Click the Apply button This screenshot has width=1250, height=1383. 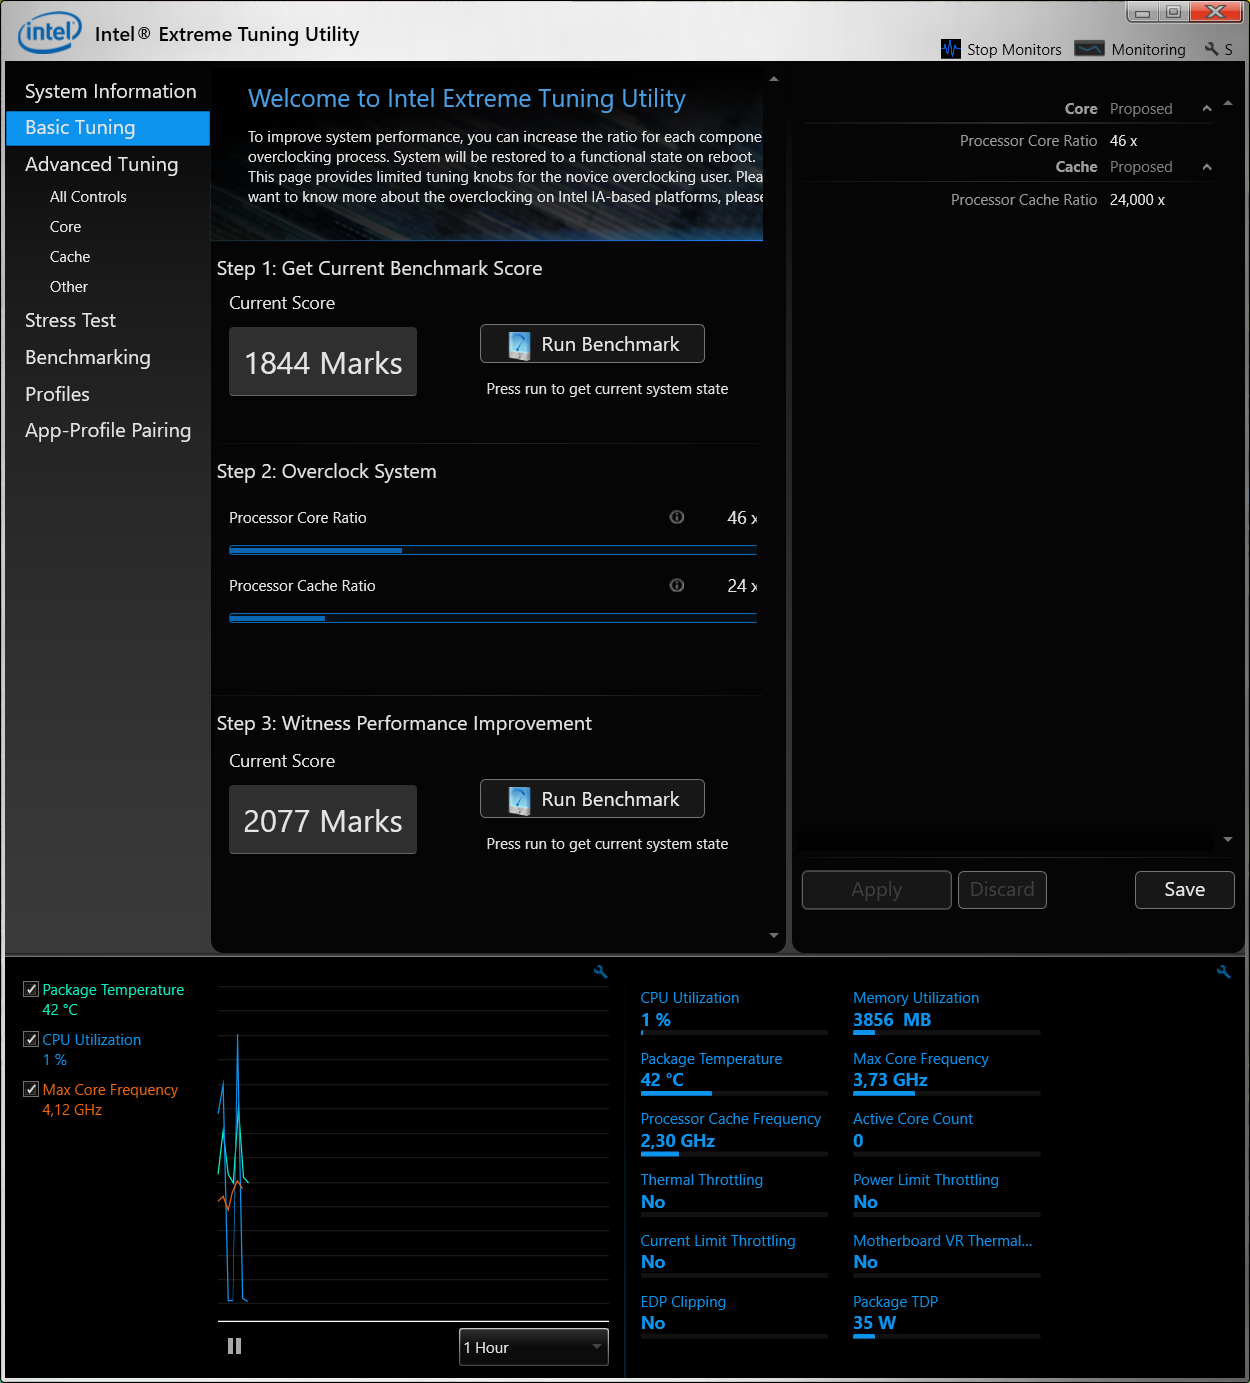click(x=876, y=890)
